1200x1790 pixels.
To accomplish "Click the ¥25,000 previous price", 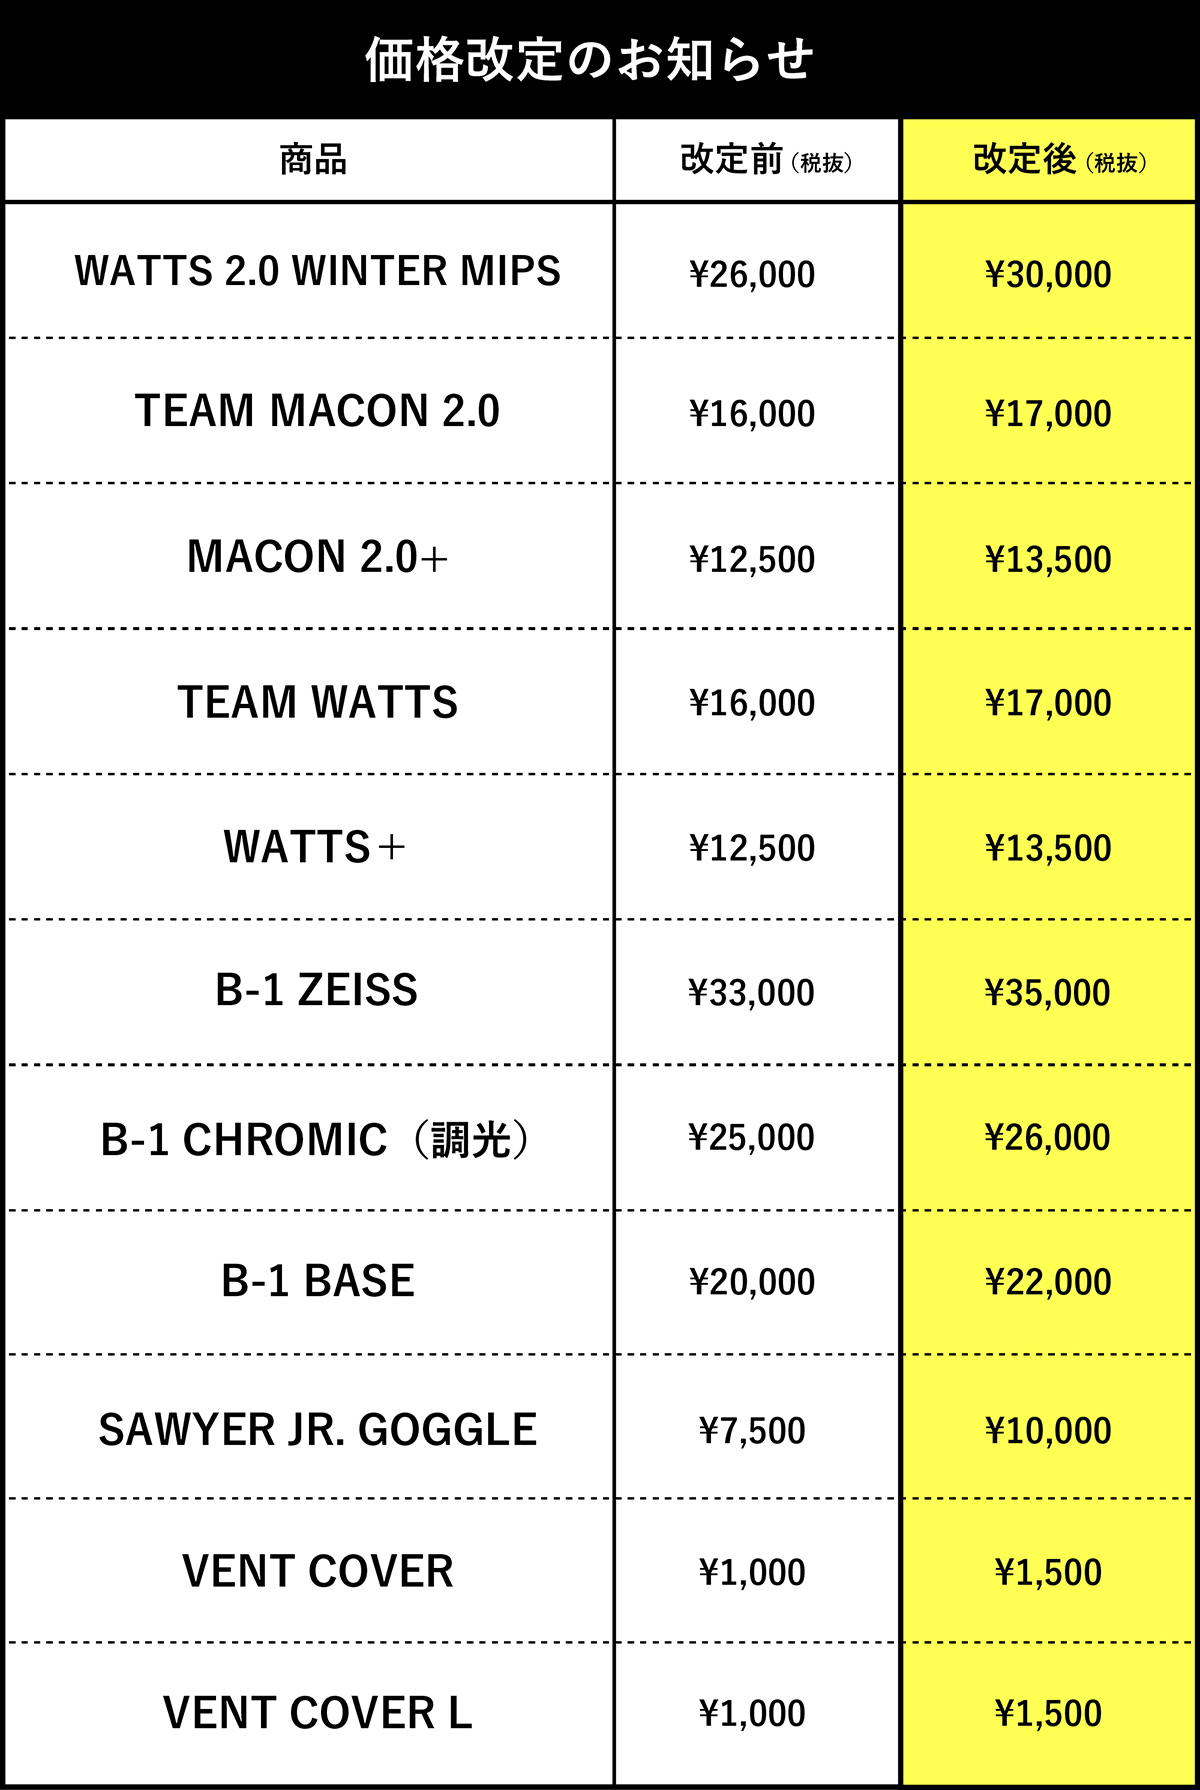I will (752, 1137).
